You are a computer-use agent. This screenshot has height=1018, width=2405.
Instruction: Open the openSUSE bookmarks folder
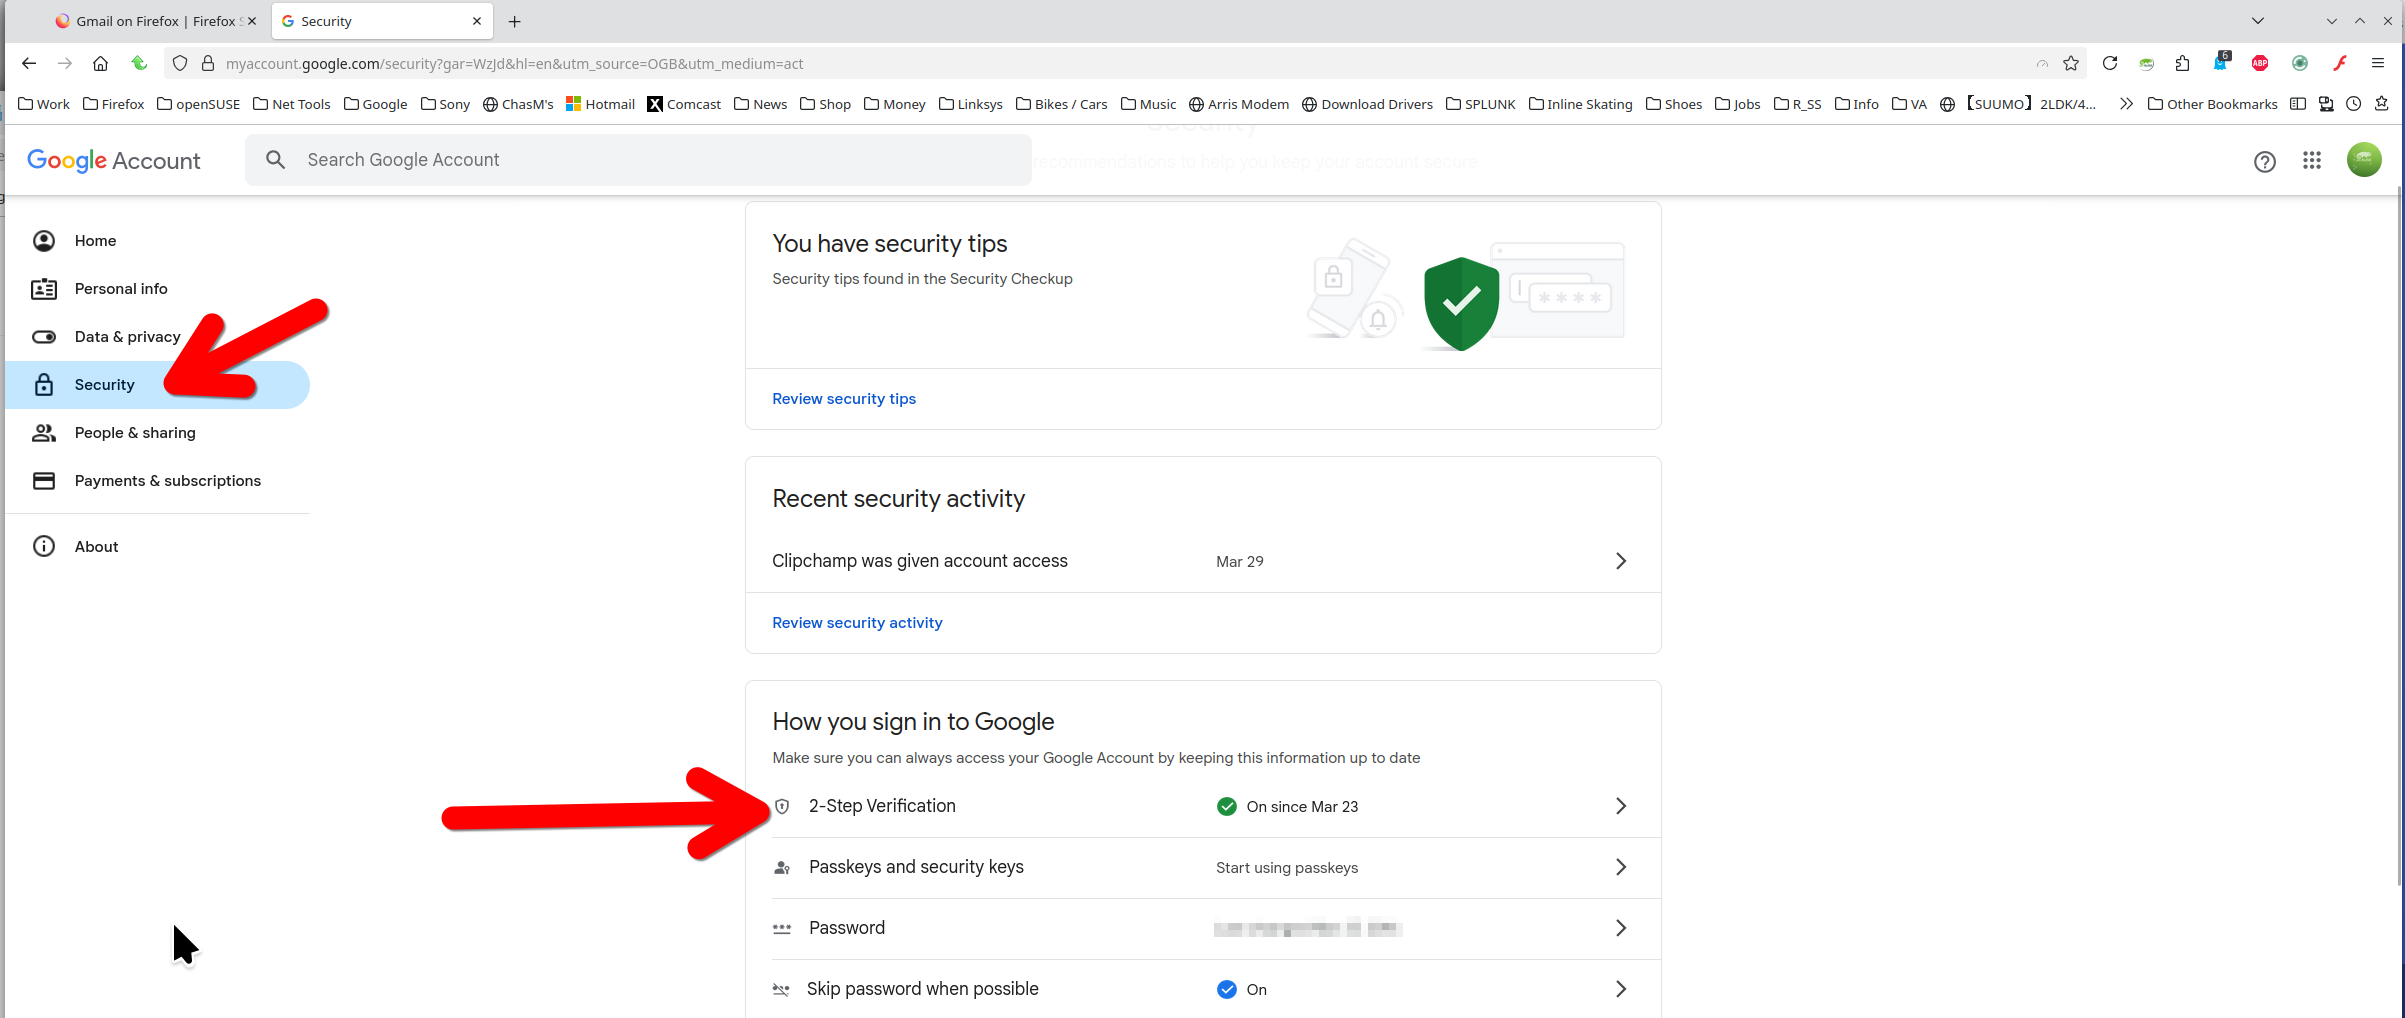click(x=198, y=104)
